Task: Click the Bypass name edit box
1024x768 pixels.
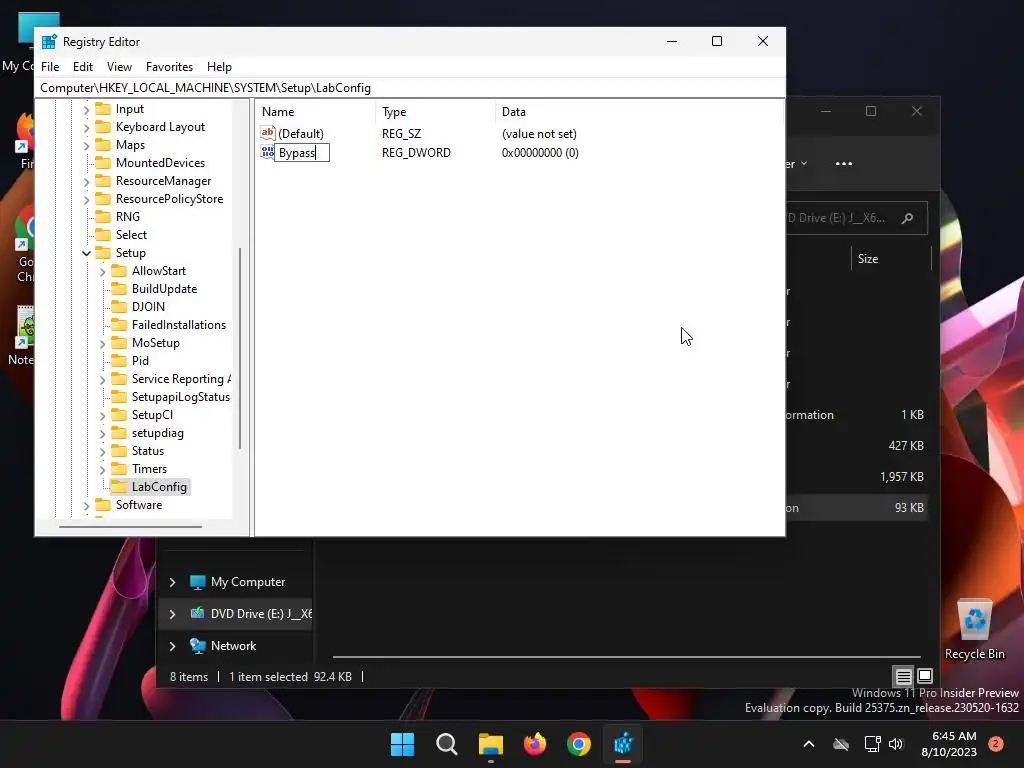Action: (x=302, y=153)
